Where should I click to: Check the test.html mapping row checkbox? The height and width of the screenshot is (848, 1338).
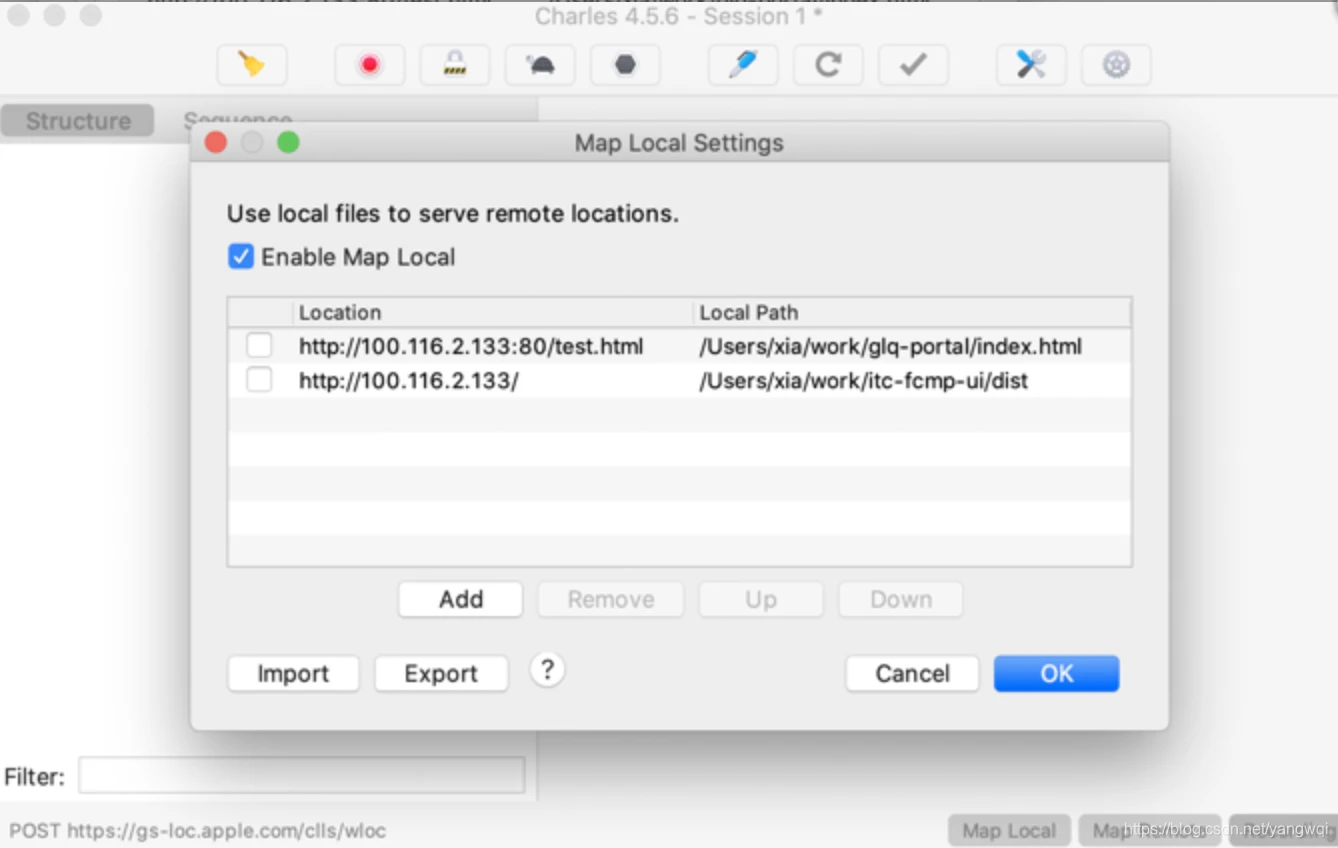(x=259, y=346)
